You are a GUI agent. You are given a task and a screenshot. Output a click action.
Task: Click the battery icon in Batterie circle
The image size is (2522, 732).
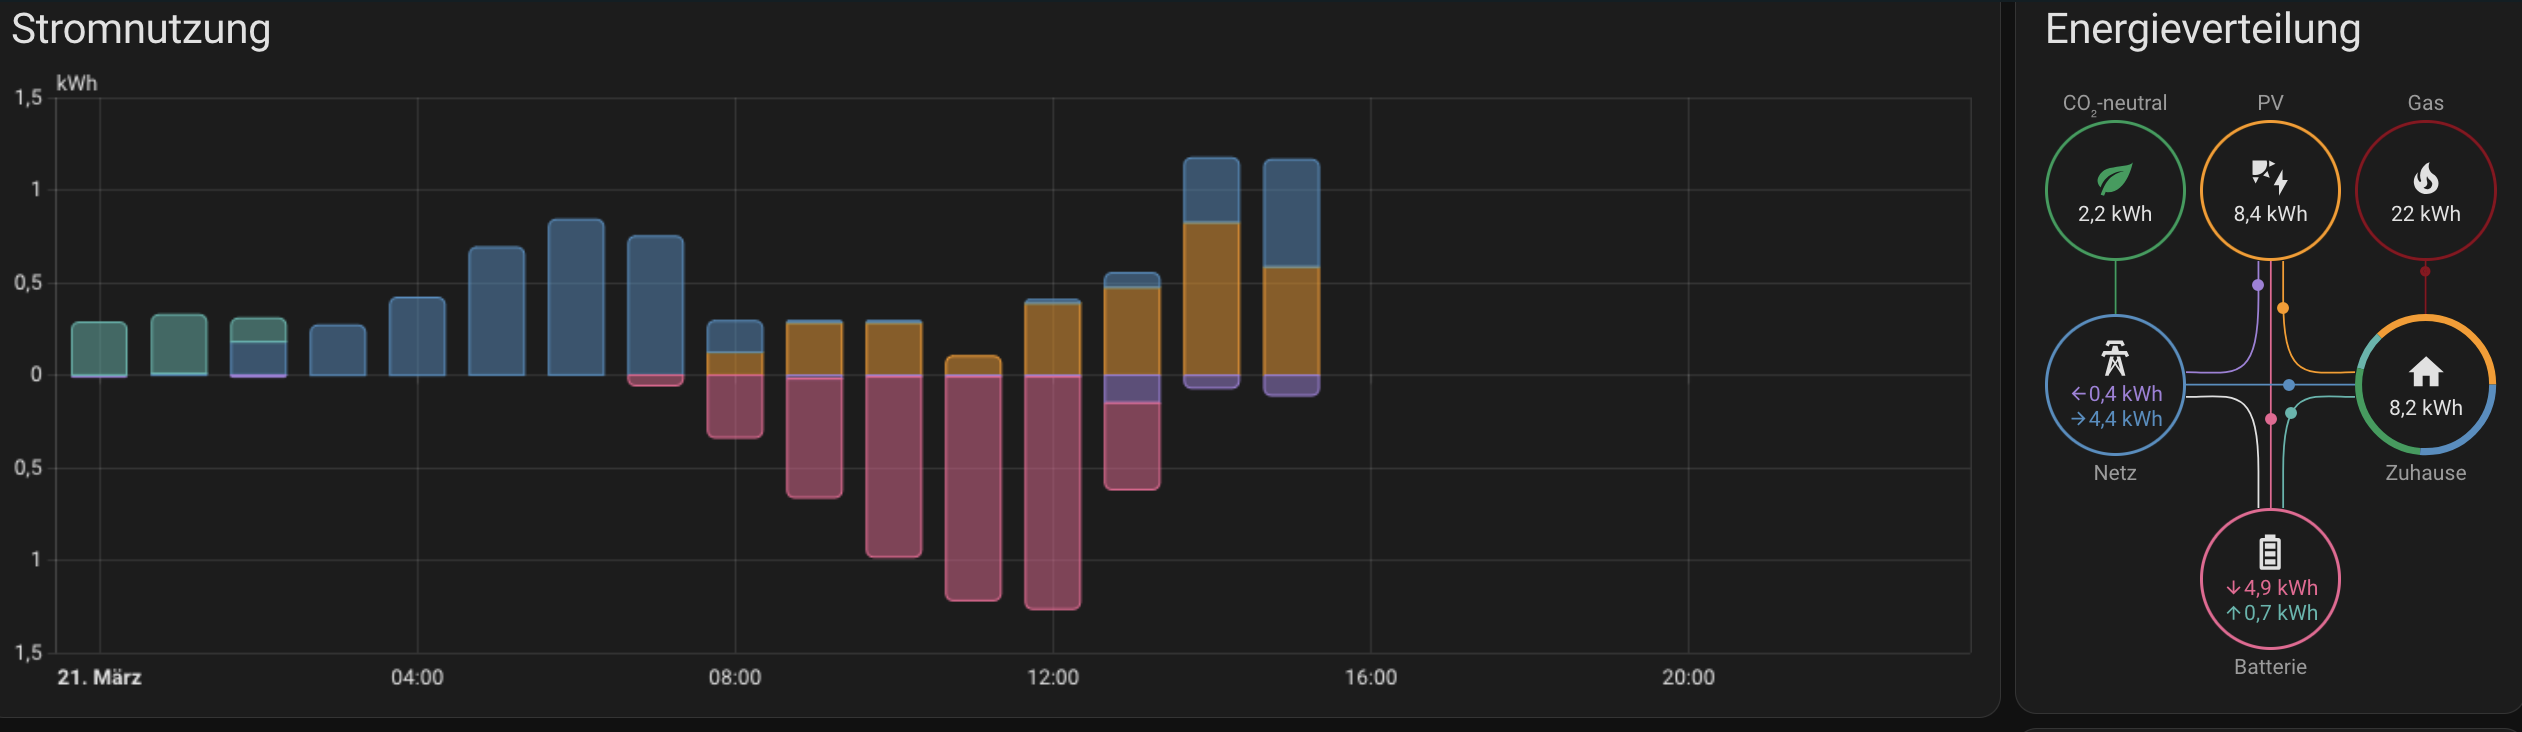[2270, 552]
